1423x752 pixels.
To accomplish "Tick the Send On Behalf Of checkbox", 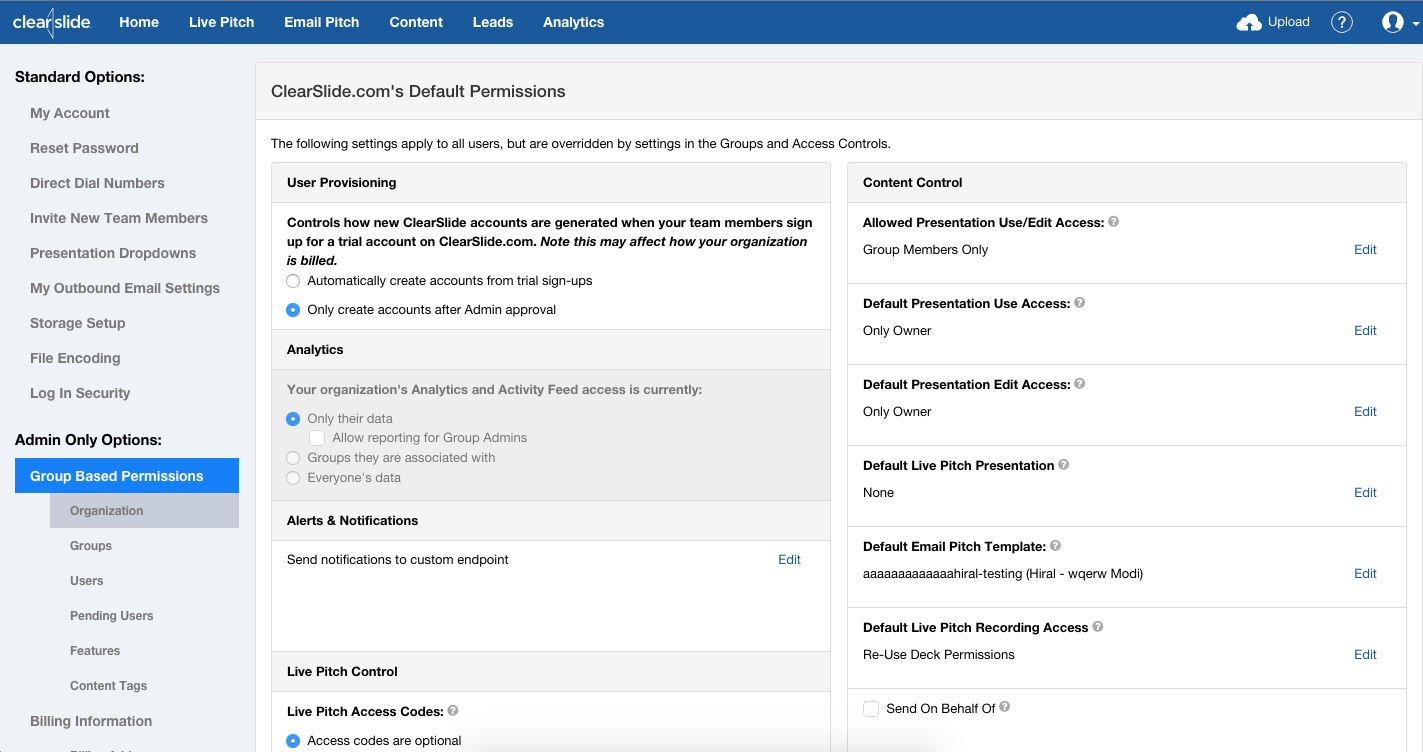I will click(x=871, y=709).
